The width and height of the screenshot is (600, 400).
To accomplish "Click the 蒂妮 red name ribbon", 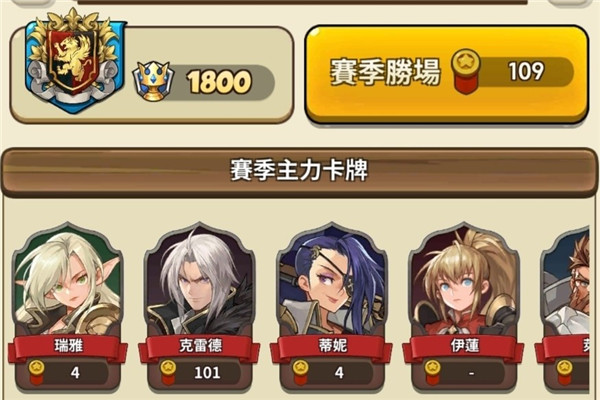I will pyautogui.click(x=331, y=347).
